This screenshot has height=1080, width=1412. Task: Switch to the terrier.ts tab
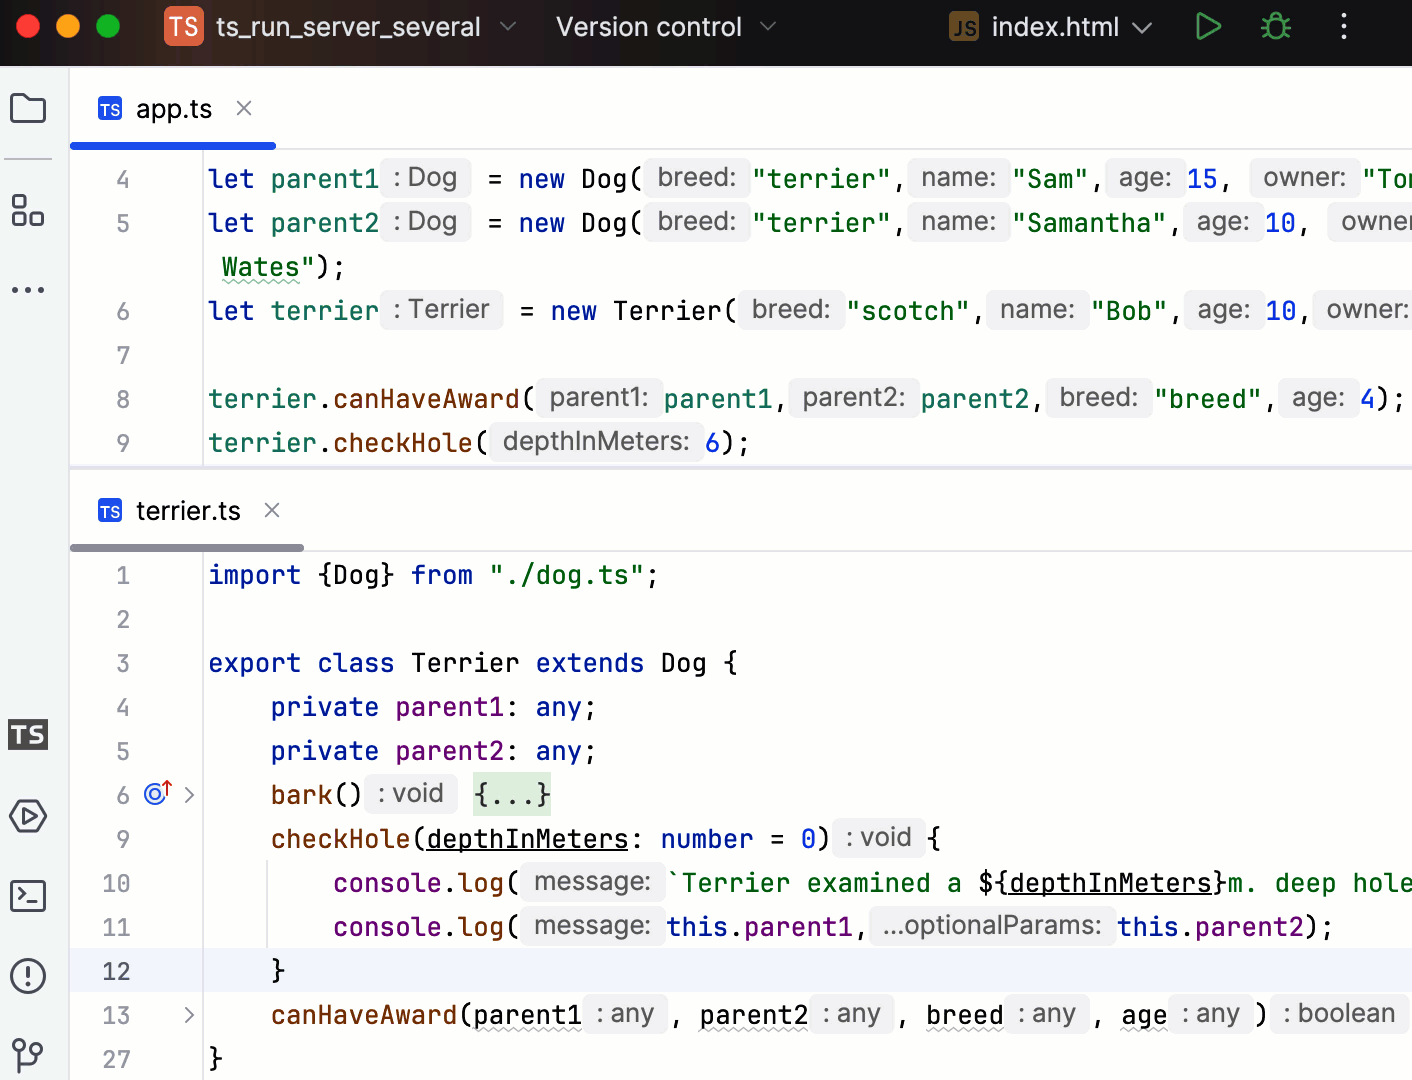tap(188, 511)
